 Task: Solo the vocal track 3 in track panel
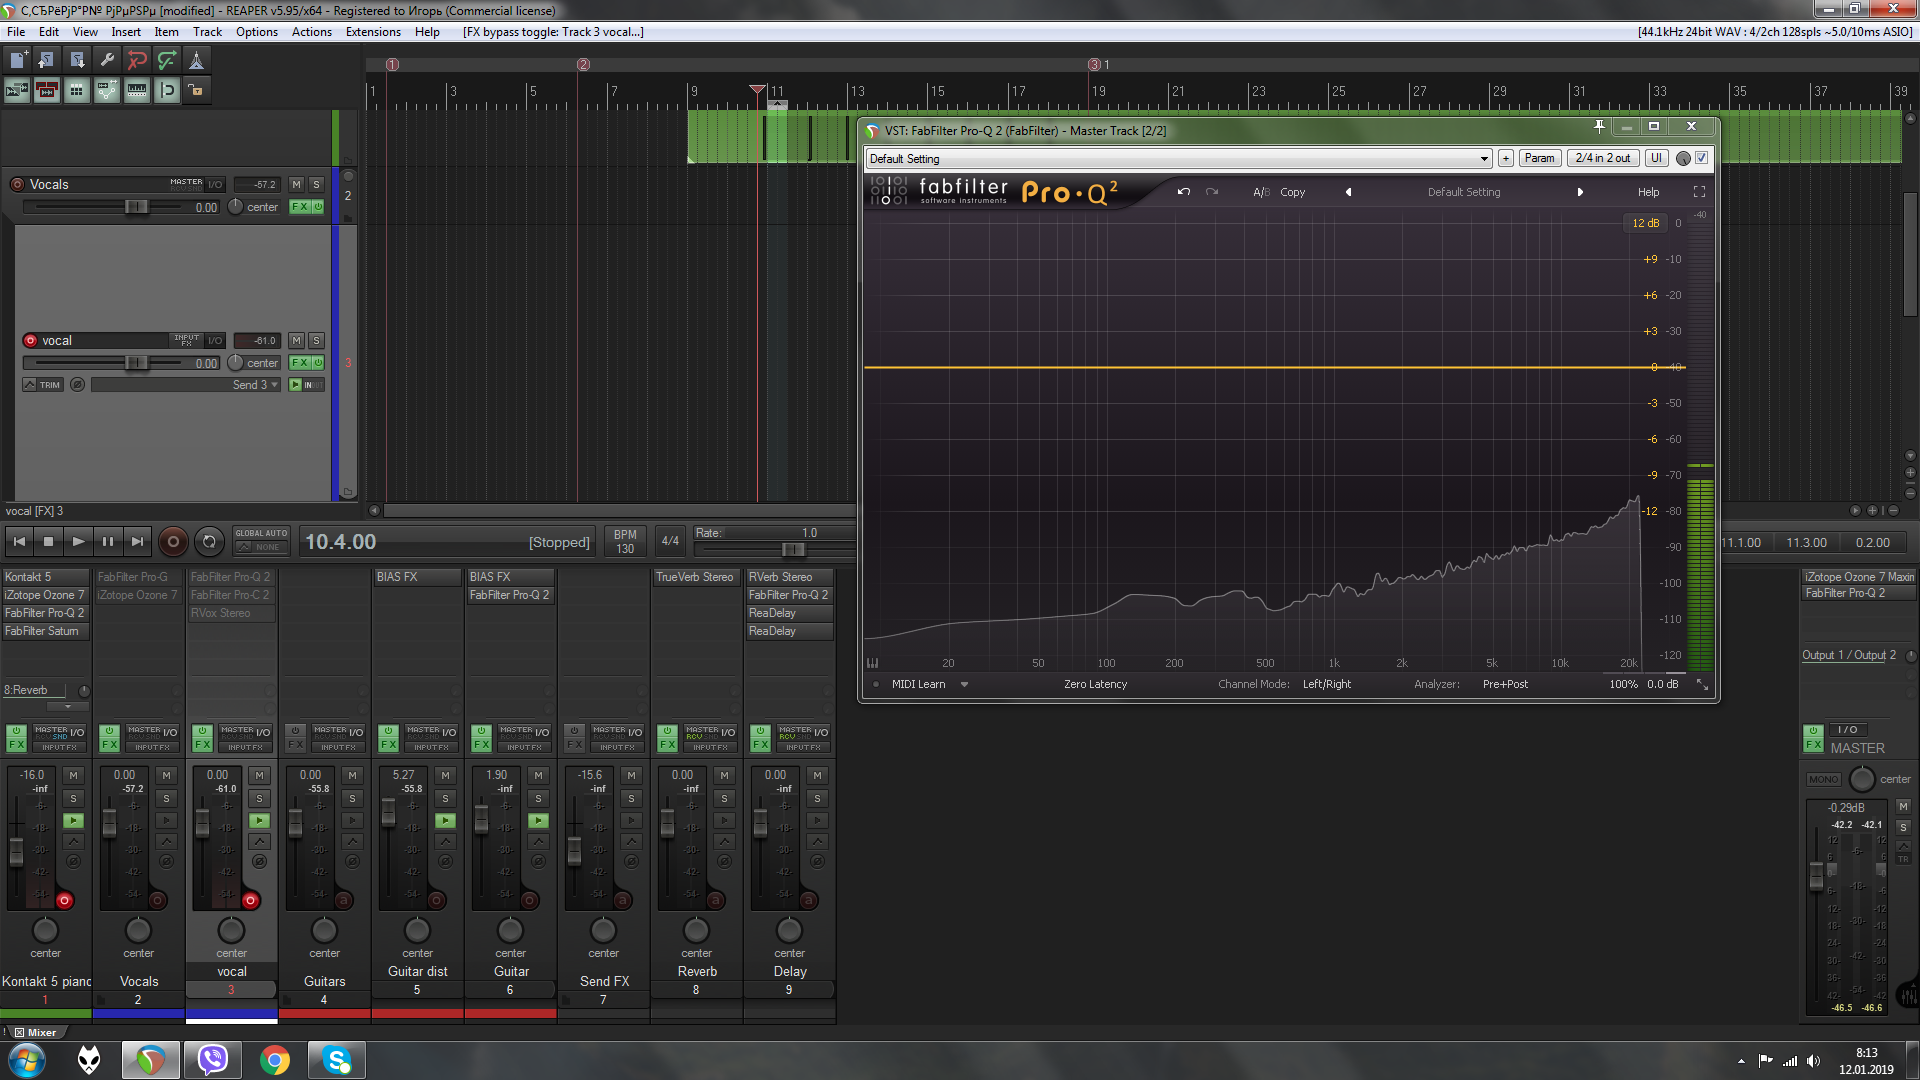pos(316,340)
